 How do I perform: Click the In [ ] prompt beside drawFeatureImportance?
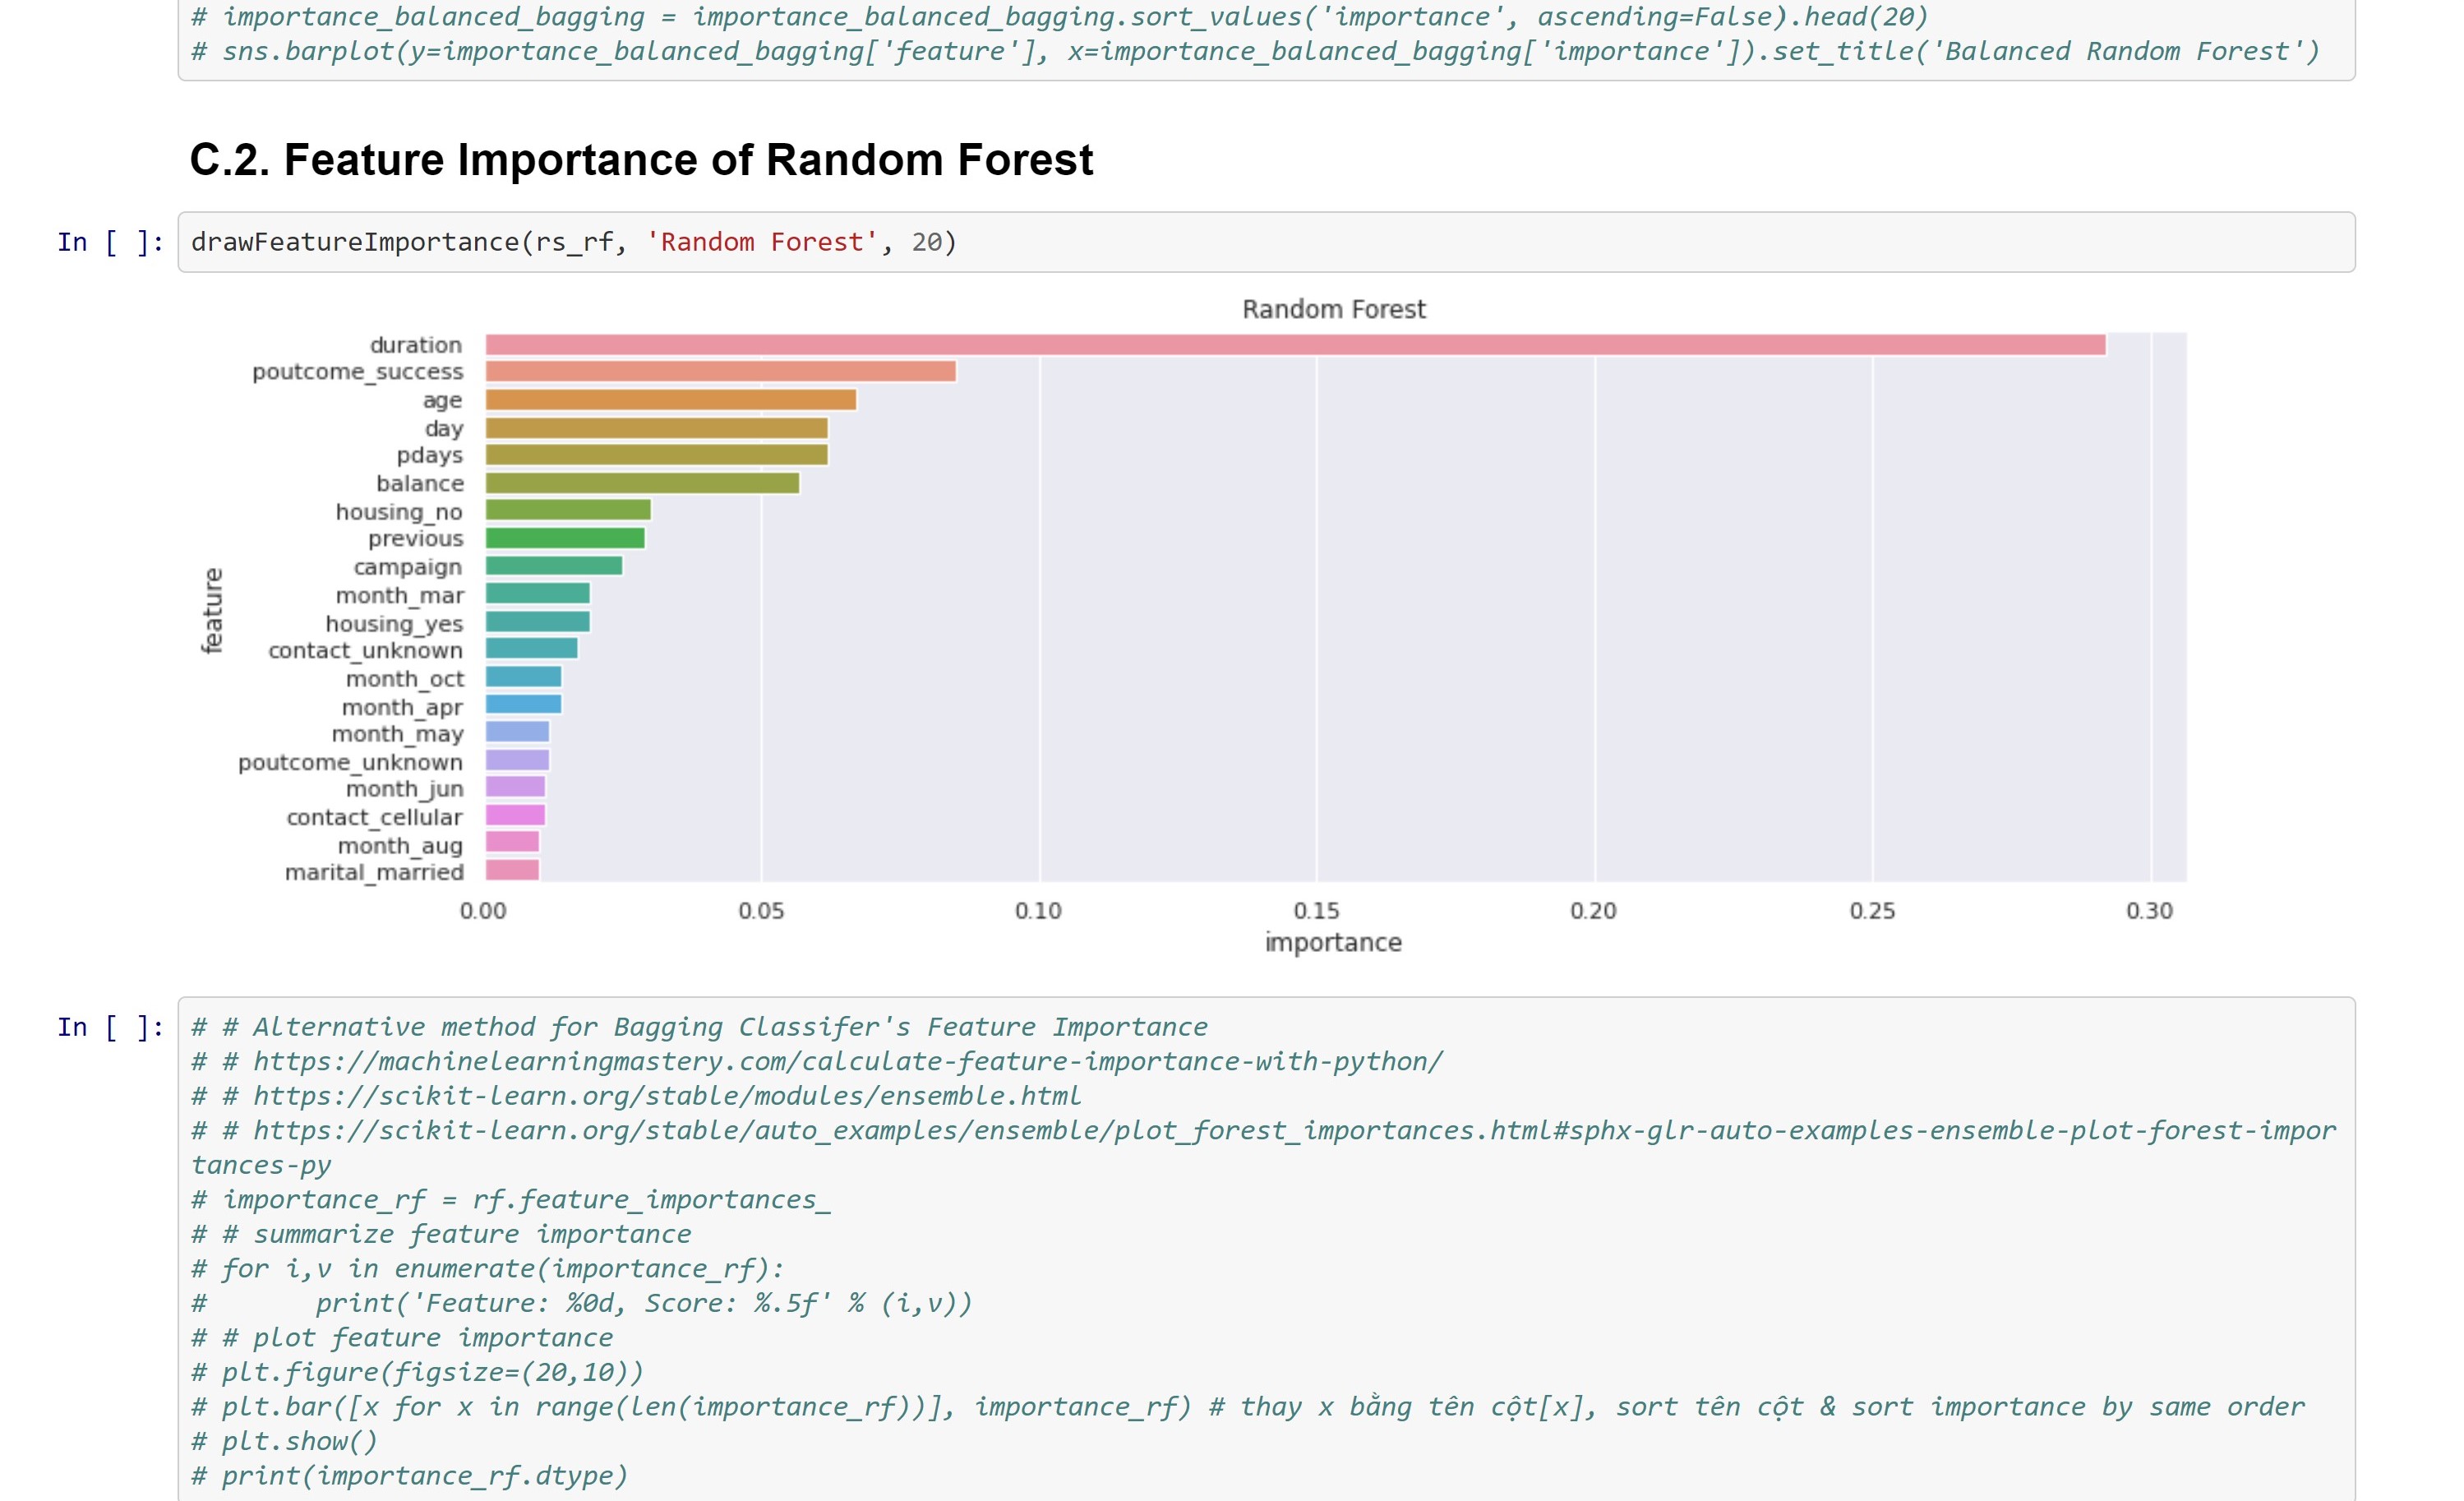[x=110, y=241]
